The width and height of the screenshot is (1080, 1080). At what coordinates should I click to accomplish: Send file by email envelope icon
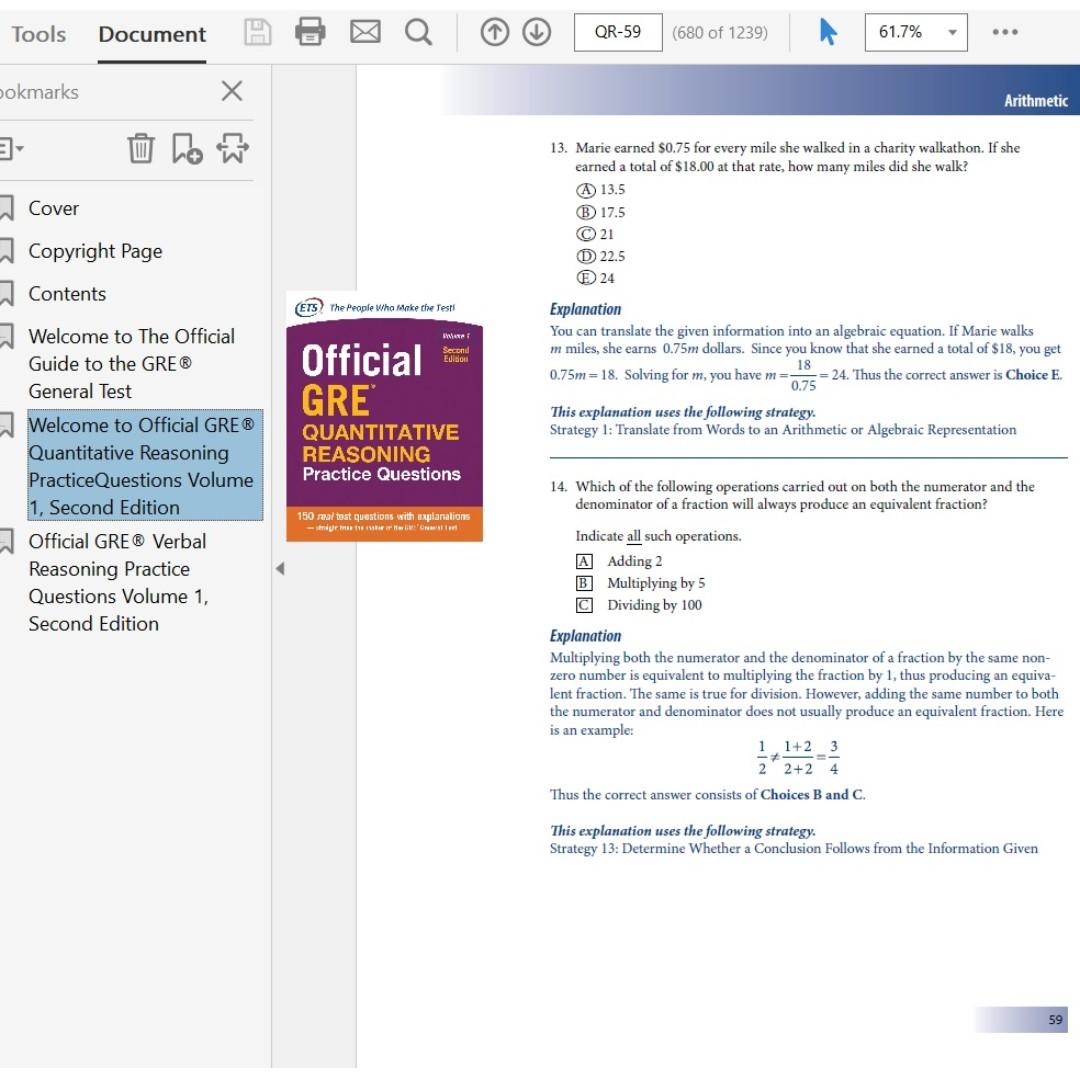365,32
